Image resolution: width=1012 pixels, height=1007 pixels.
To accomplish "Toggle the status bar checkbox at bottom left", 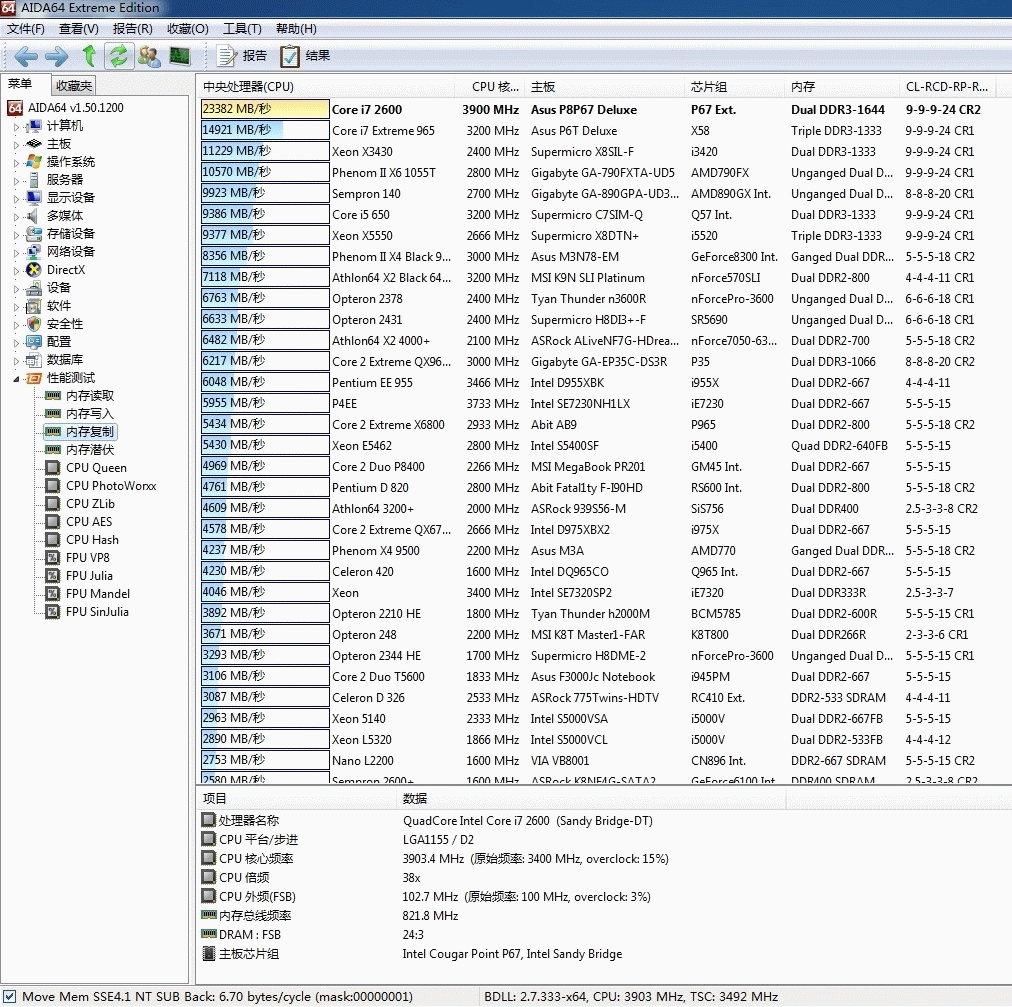I will (x=10, y=996).
